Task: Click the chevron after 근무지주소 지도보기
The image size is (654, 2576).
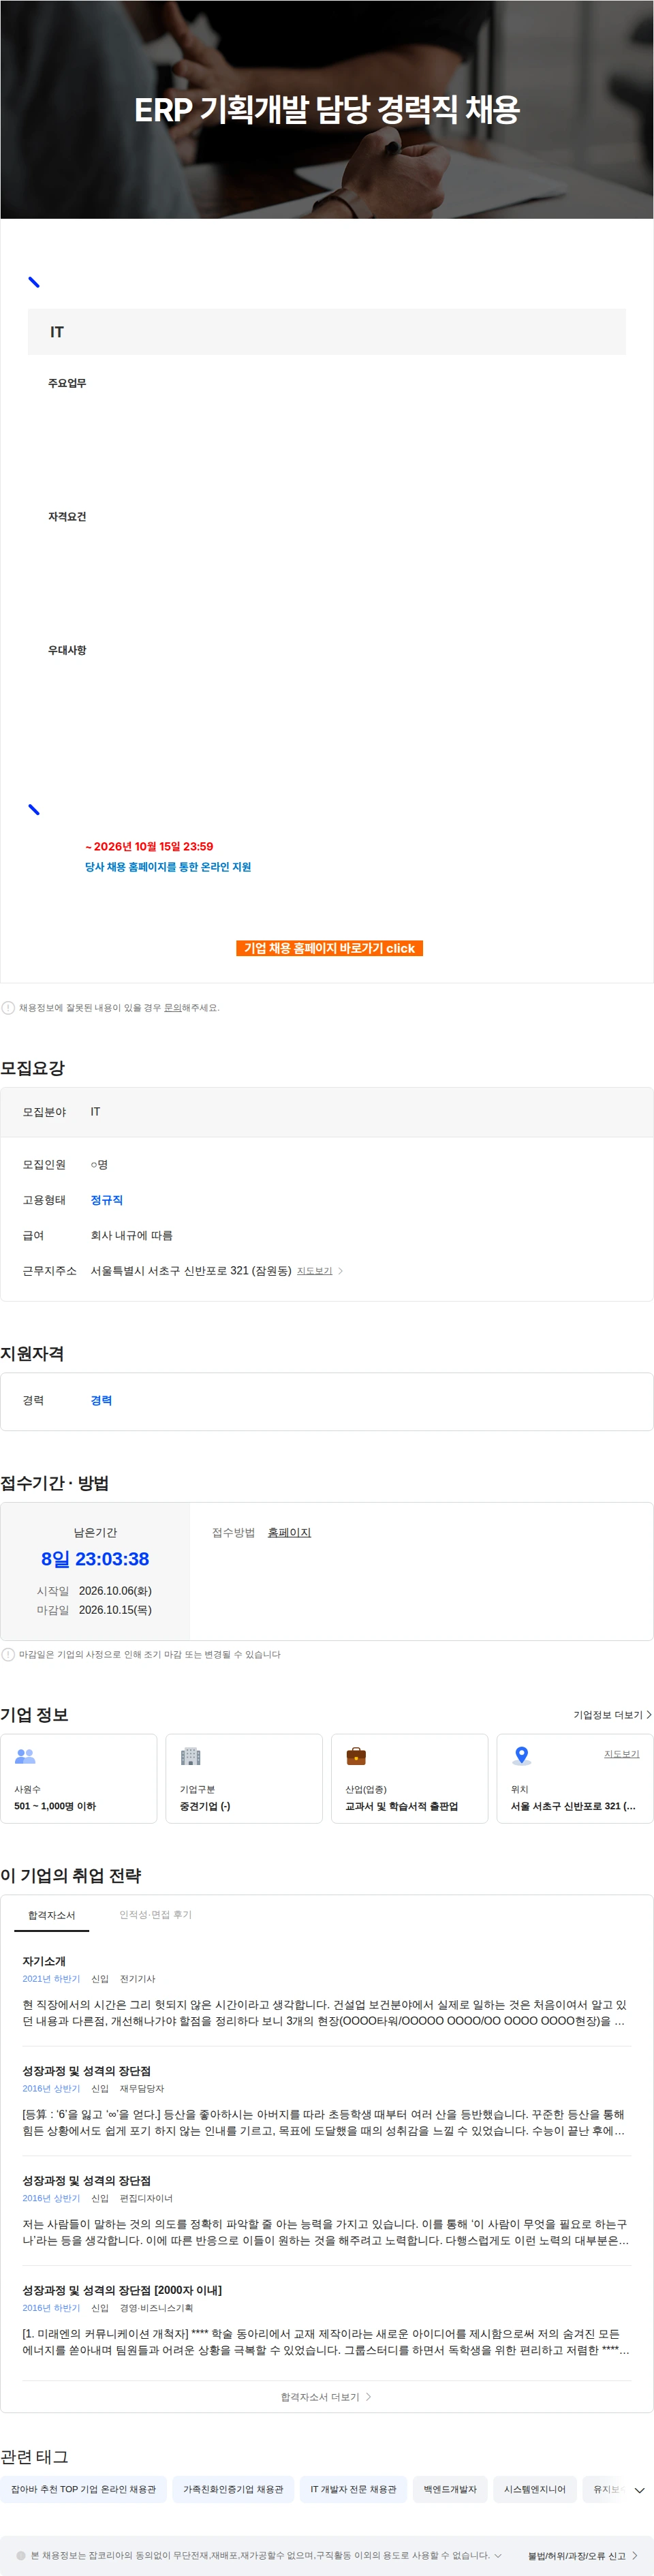Action: (341, 1271)
